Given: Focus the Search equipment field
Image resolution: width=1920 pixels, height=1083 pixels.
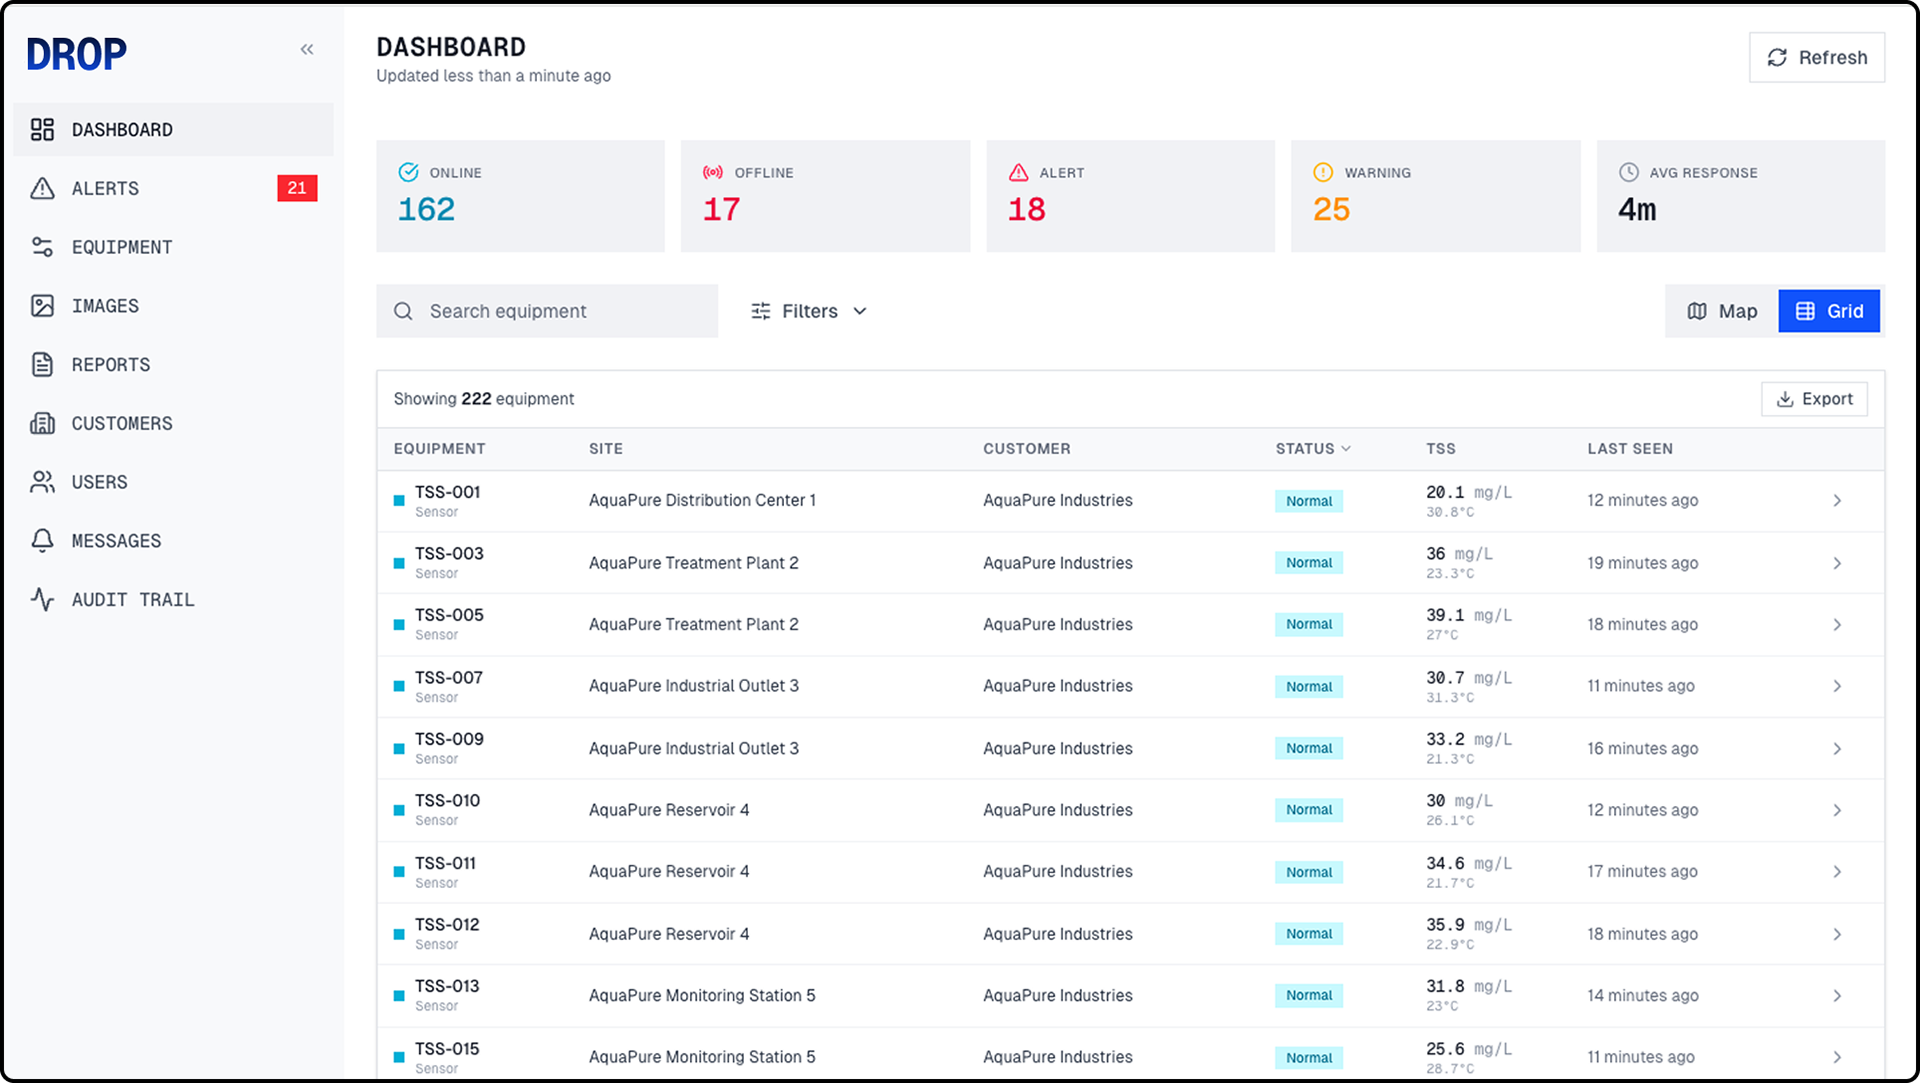Looking at the screenshot, I should [560, 311].
